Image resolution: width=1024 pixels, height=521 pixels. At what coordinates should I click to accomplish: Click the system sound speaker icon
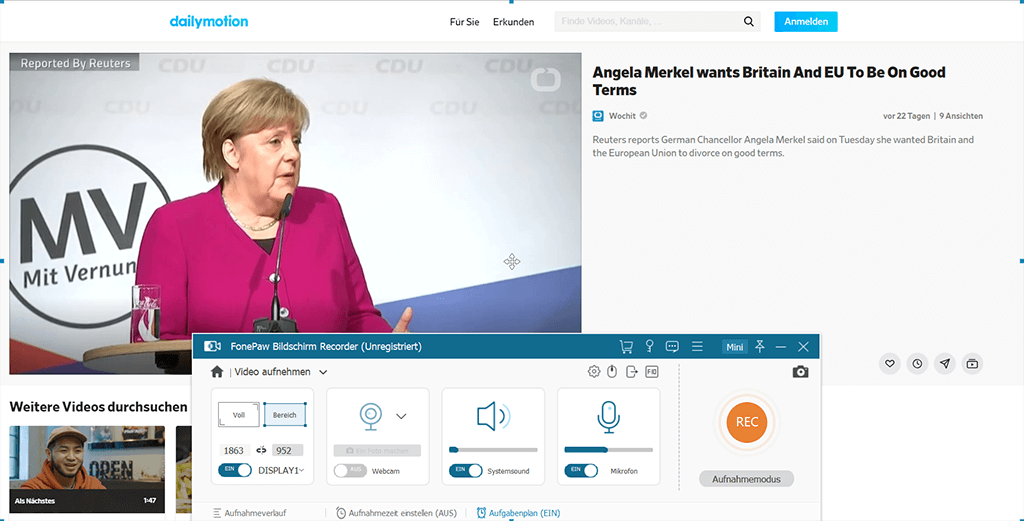[493, 417]
